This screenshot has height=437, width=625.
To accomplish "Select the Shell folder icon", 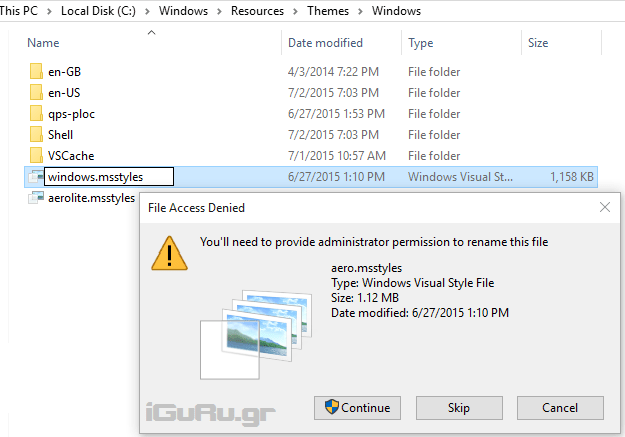I will pos(35,135).
